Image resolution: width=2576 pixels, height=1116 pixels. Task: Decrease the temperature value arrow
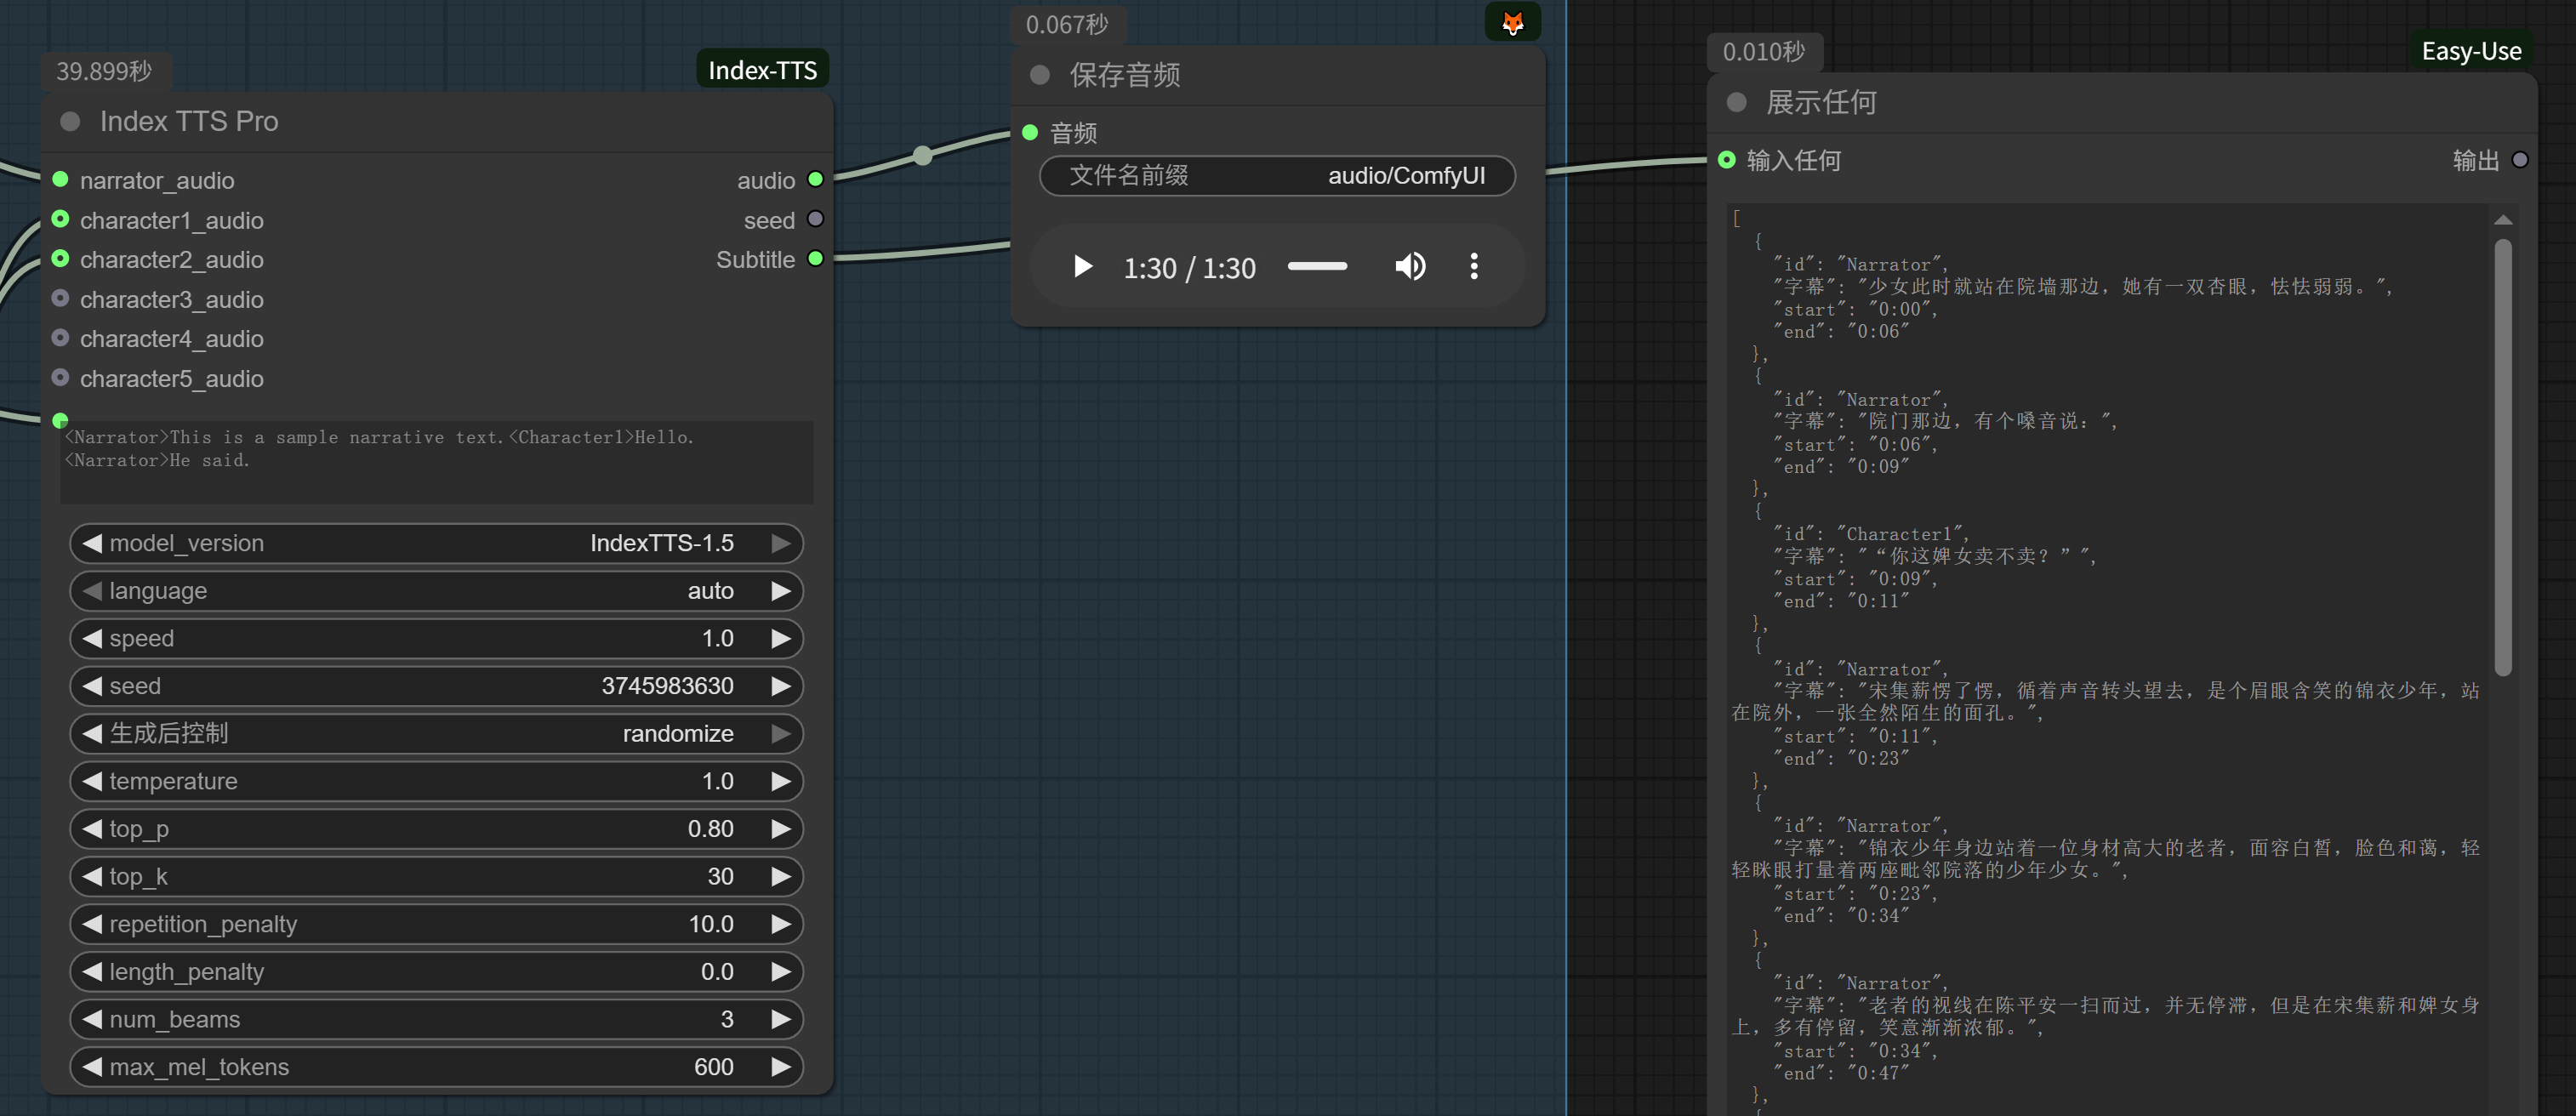pos(93,781)
